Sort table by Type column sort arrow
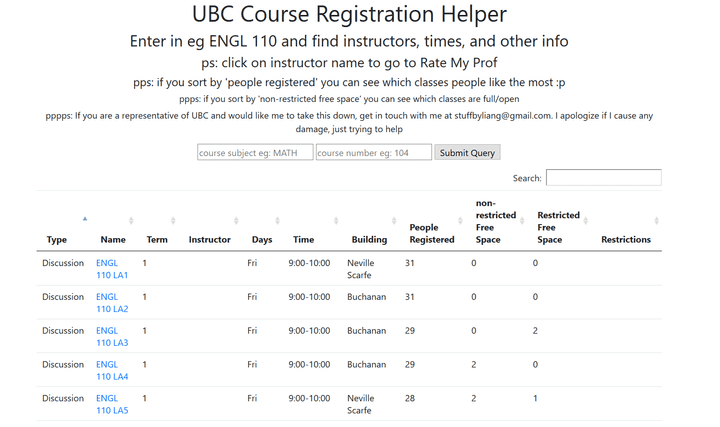This screenshot has height=427, width=720. [x=85, y=219]
